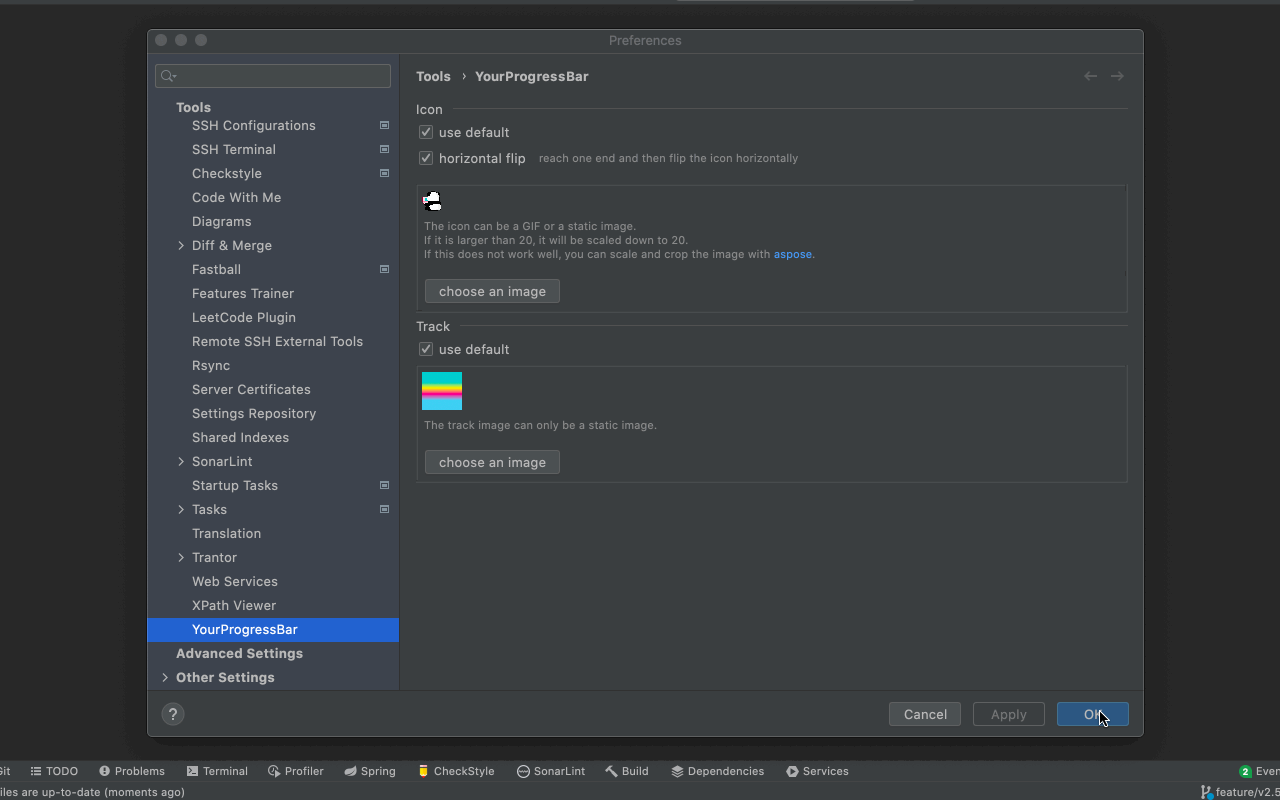1280x800 pixels.
Task: Click the Tools breadcrumb link
Action: point(433,76)
